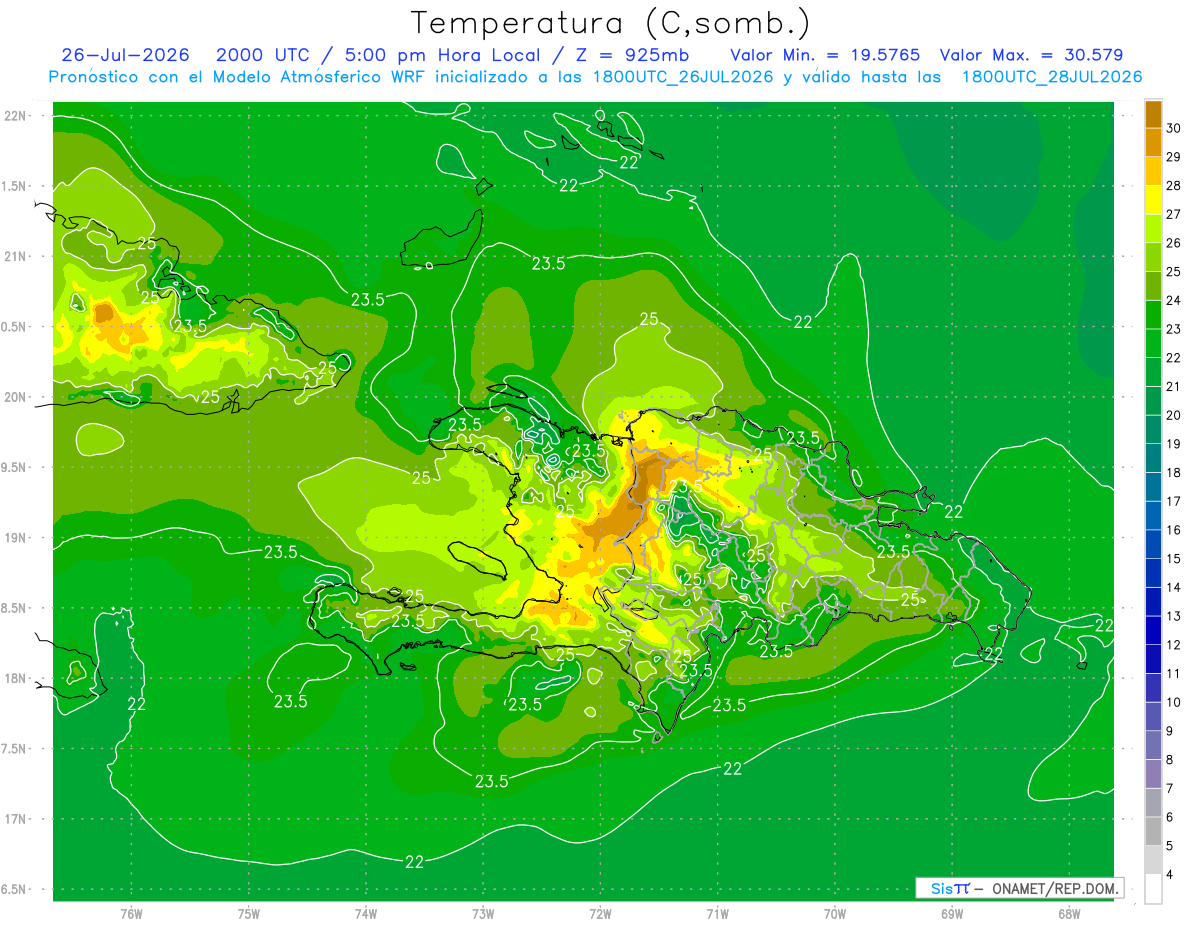Image resolution: width=1200 pixels, height=927 pixels.
Task: Click the "21N" latitude axis label
Action: tap(16, 256)
